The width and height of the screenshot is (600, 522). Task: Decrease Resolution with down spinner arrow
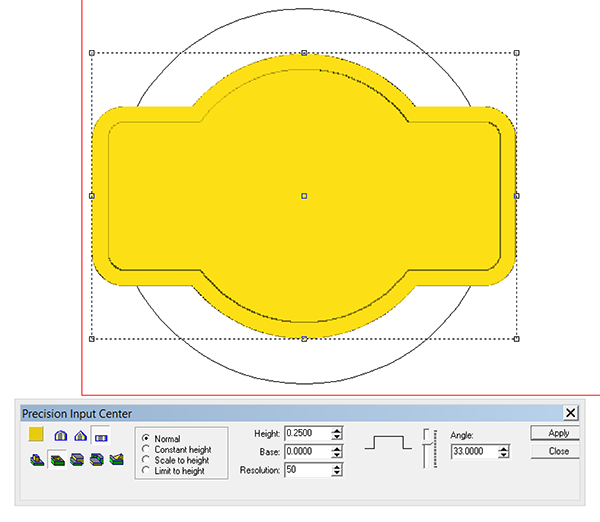point(337,473)
